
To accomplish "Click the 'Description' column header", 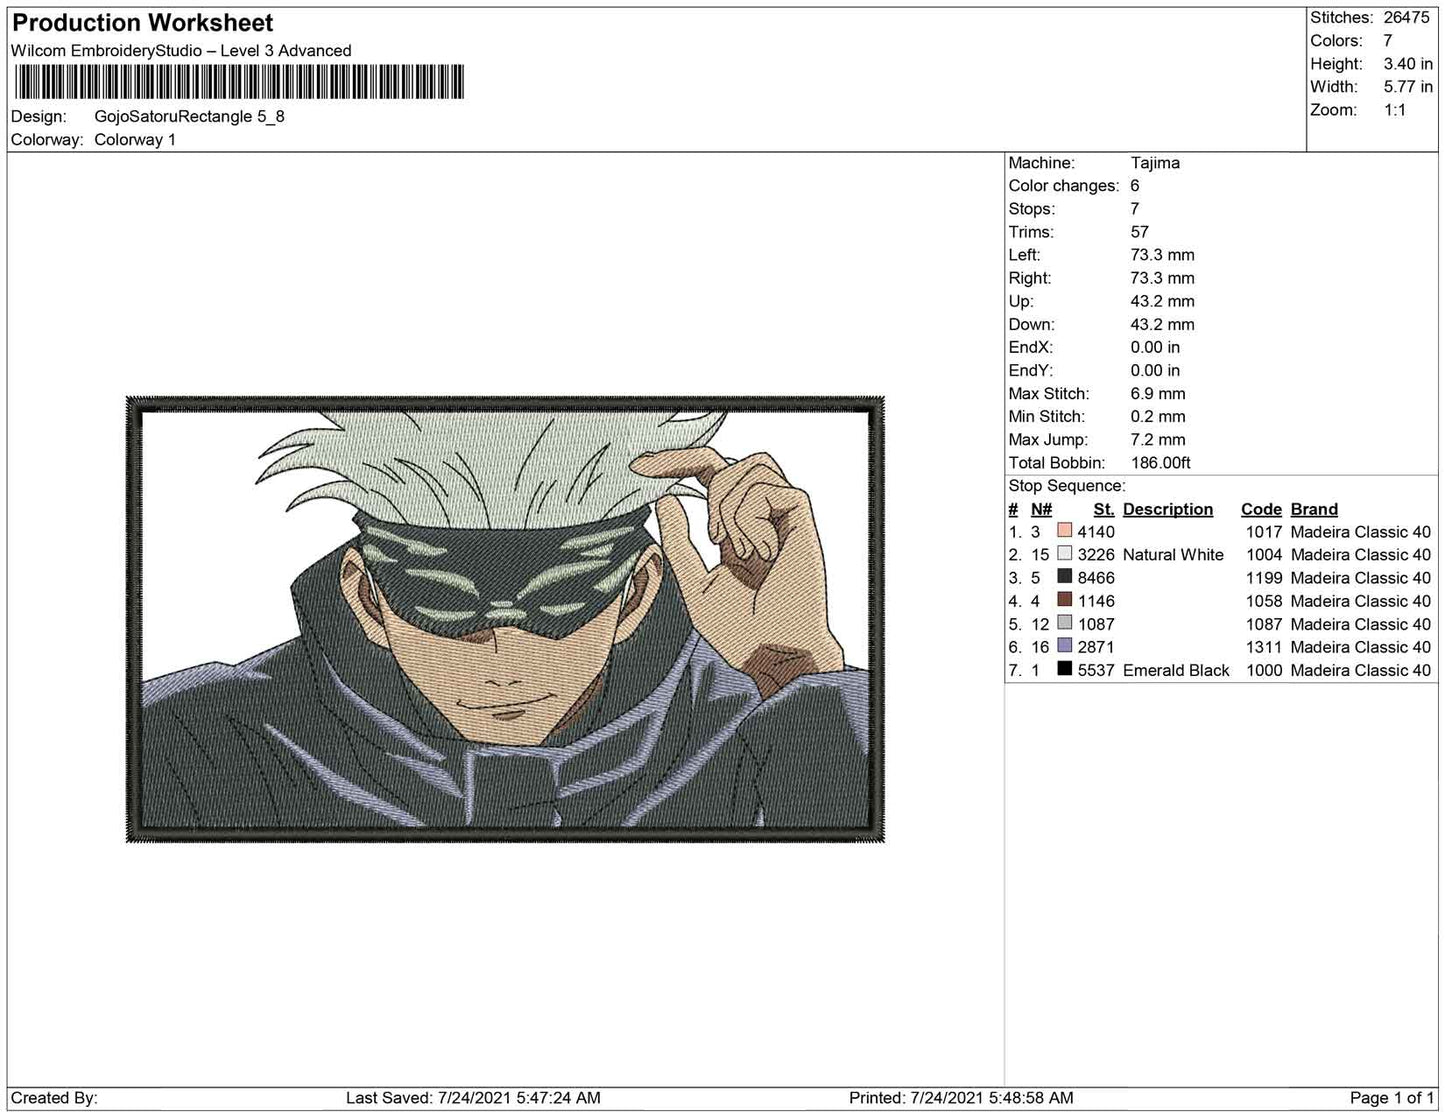I will (1168, 509).
